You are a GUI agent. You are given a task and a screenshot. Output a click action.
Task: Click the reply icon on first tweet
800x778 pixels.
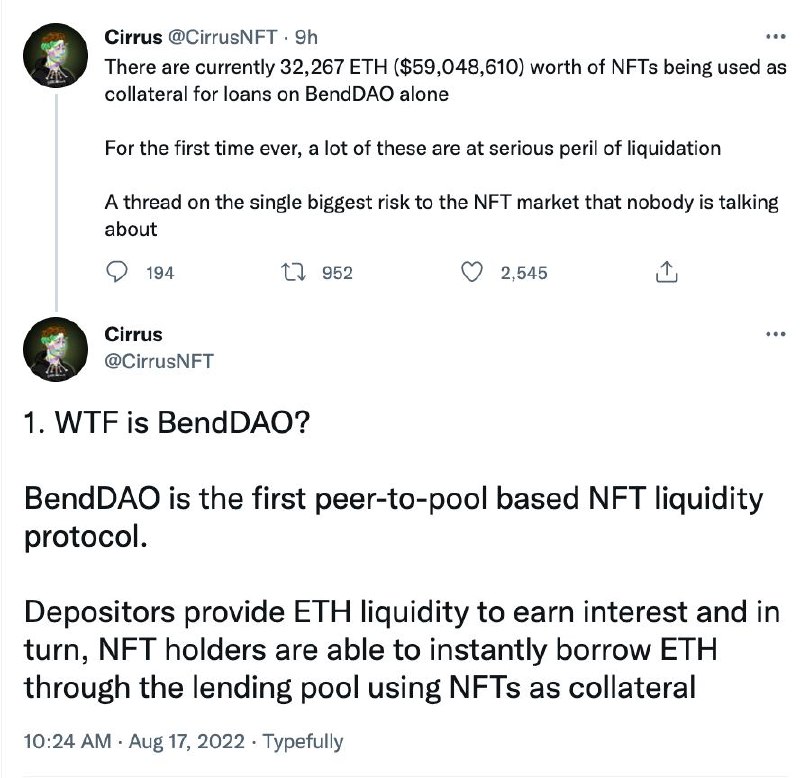(x=116, y=272)
